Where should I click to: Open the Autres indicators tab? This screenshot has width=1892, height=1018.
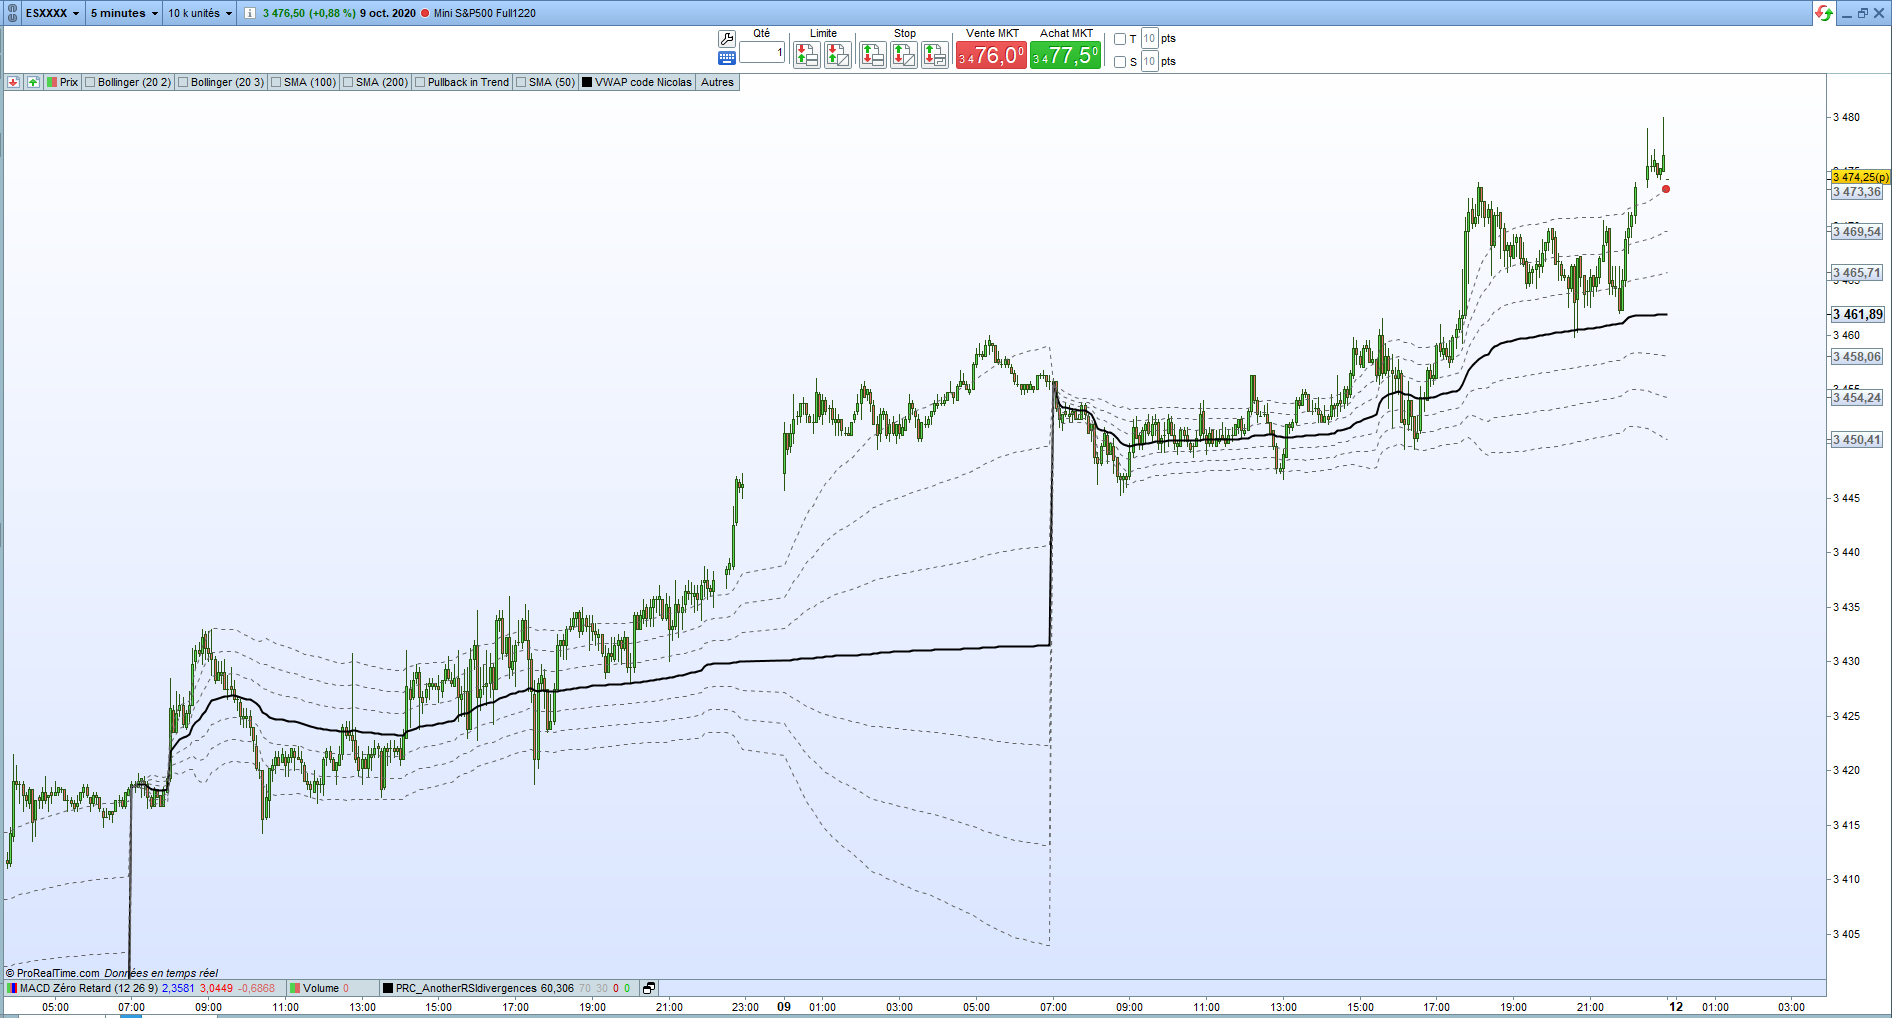tap(717, 82)
